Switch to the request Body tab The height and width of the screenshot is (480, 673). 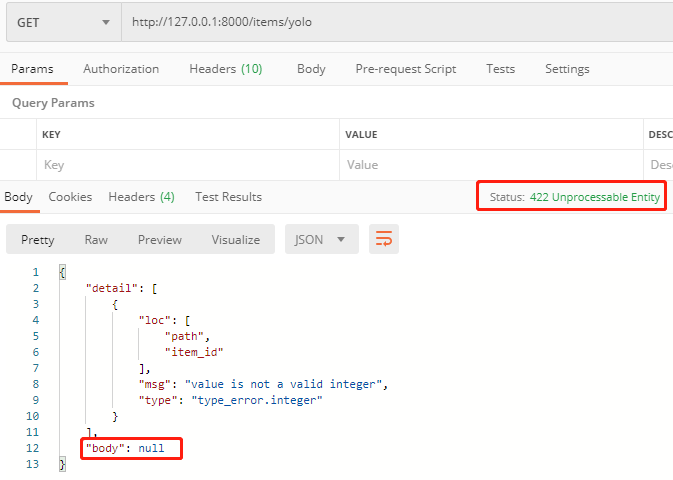311,69
